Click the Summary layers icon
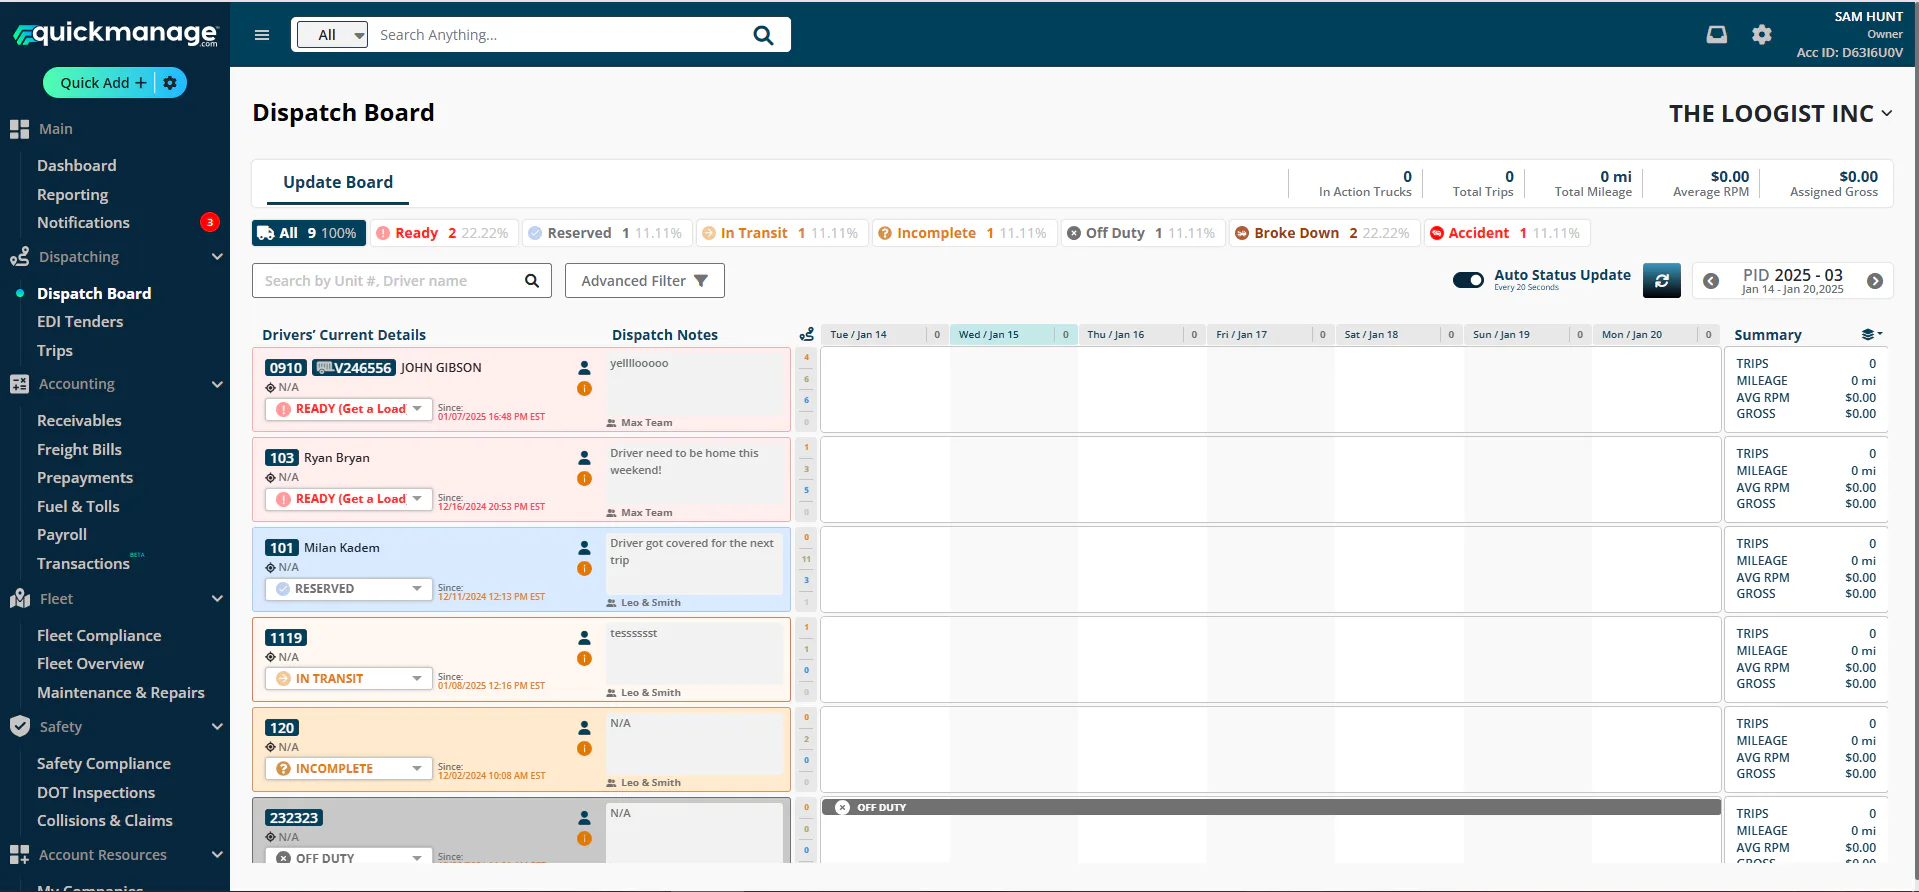Screen dimensions: 1919x892 tap(1872, 334)
